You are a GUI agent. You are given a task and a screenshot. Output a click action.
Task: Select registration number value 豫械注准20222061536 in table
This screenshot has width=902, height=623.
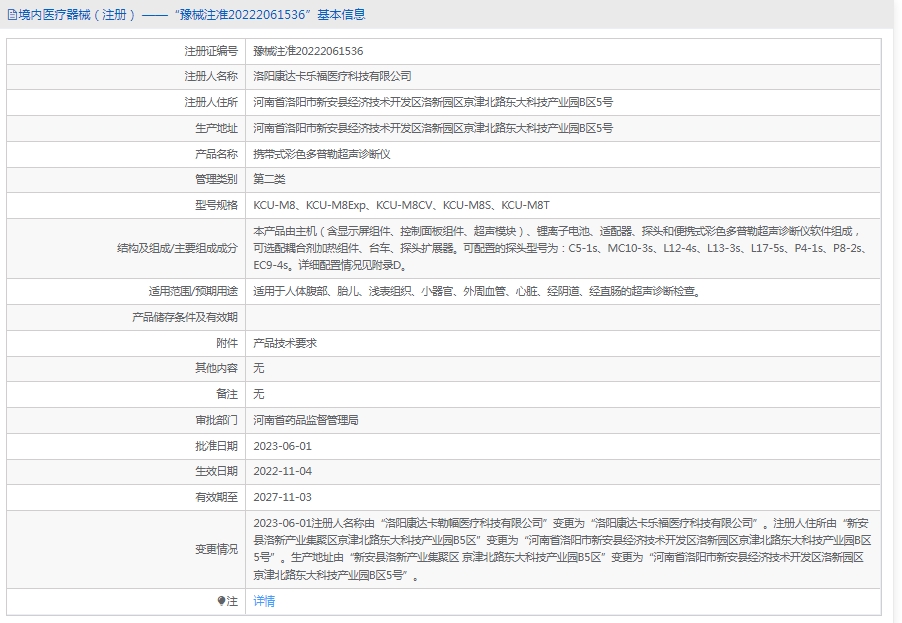point(308,51)
